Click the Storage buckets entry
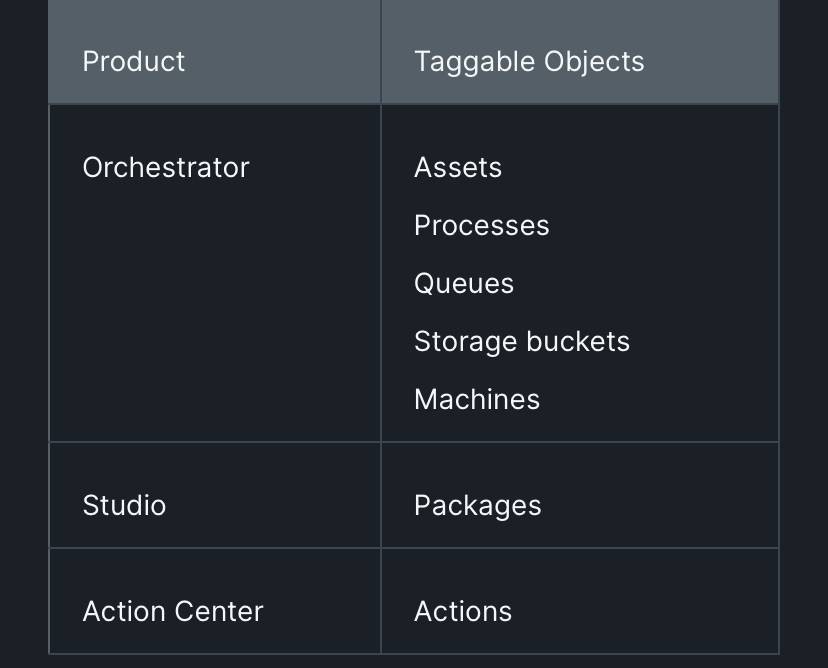 (522, 342)
